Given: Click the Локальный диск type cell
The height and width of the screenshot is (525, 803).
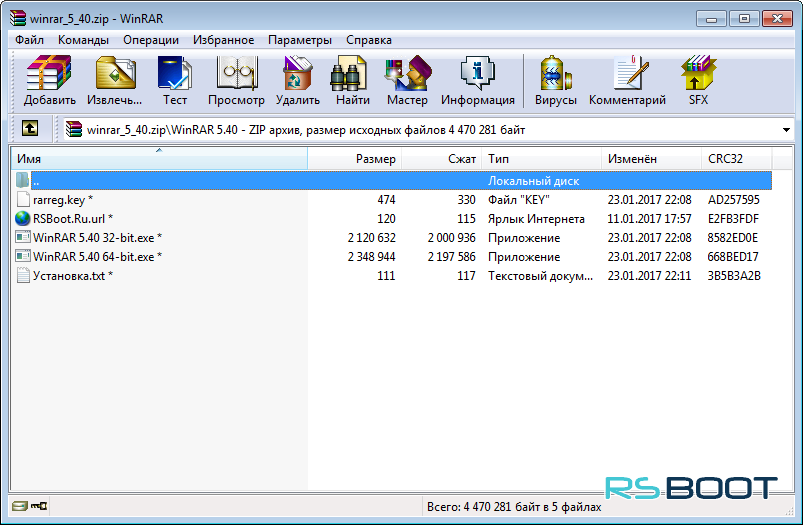Looking at the screenshot, I should (533, 181).
